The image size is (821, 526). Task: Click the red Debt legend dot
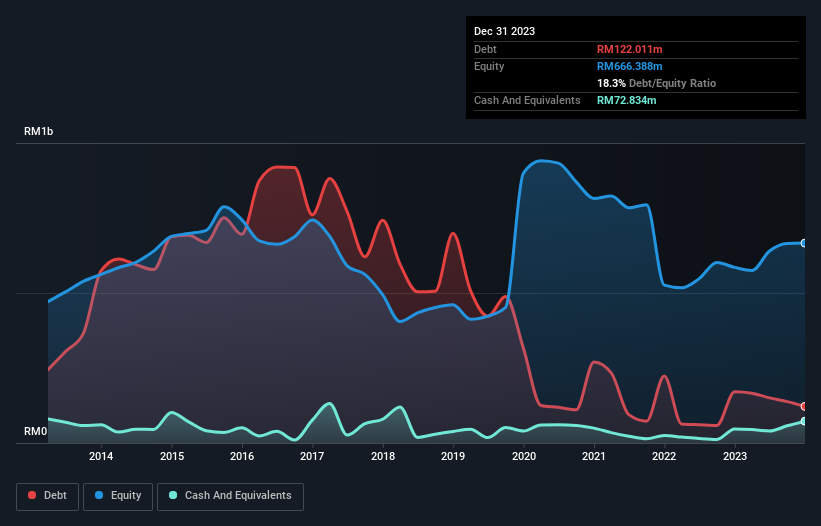tap(32, 495)
